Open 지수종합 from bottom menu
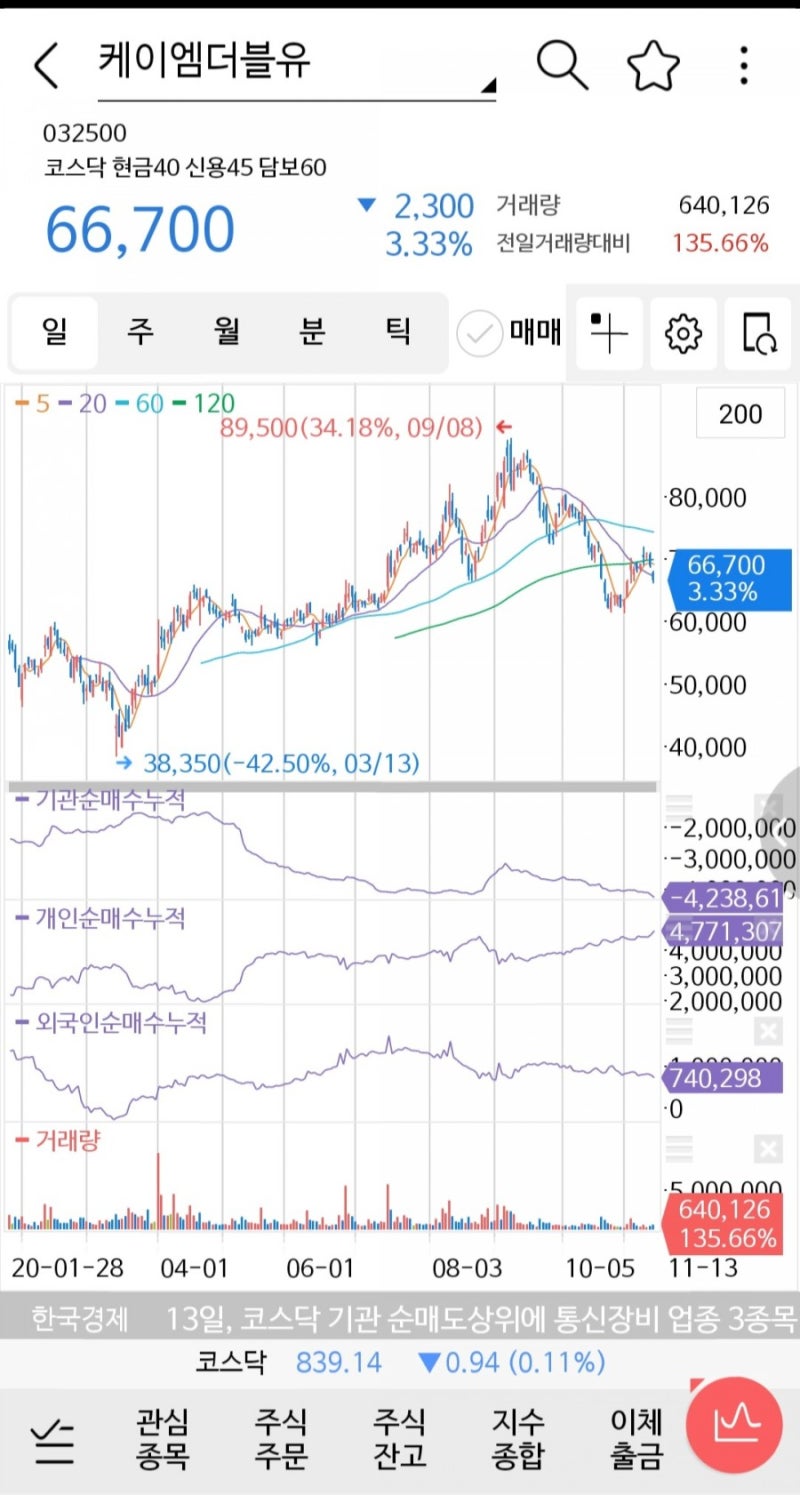 coord(518,1438)
